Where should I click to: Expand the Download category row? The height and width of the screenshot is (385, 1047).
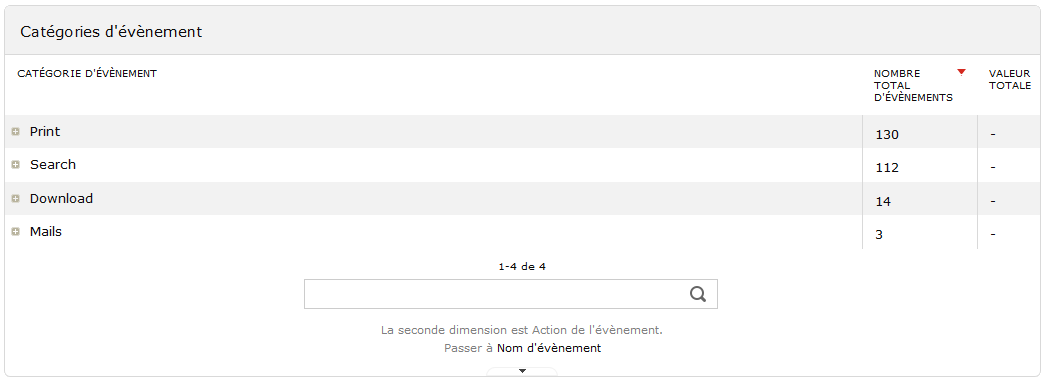15,199
